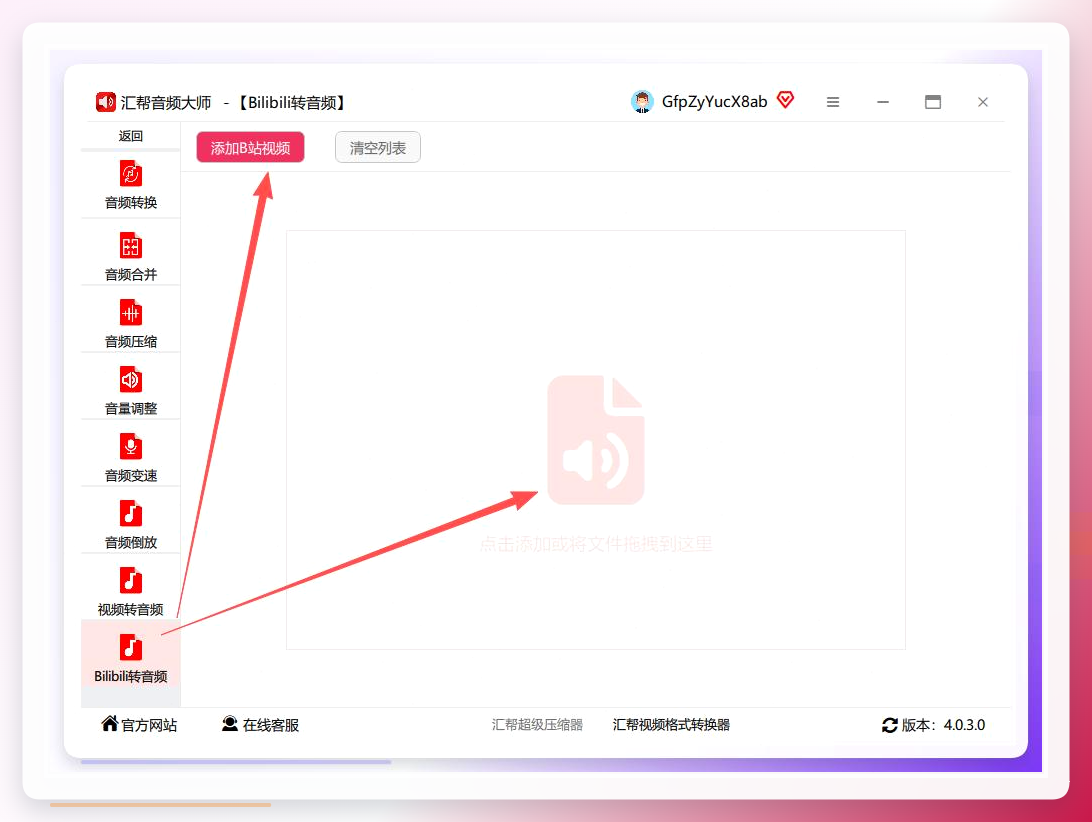The width and height of the screenshot is (1092, 822).
Task: Click the audio file drop zone icon
Action: pyautogui.click(x=595, y=440)
